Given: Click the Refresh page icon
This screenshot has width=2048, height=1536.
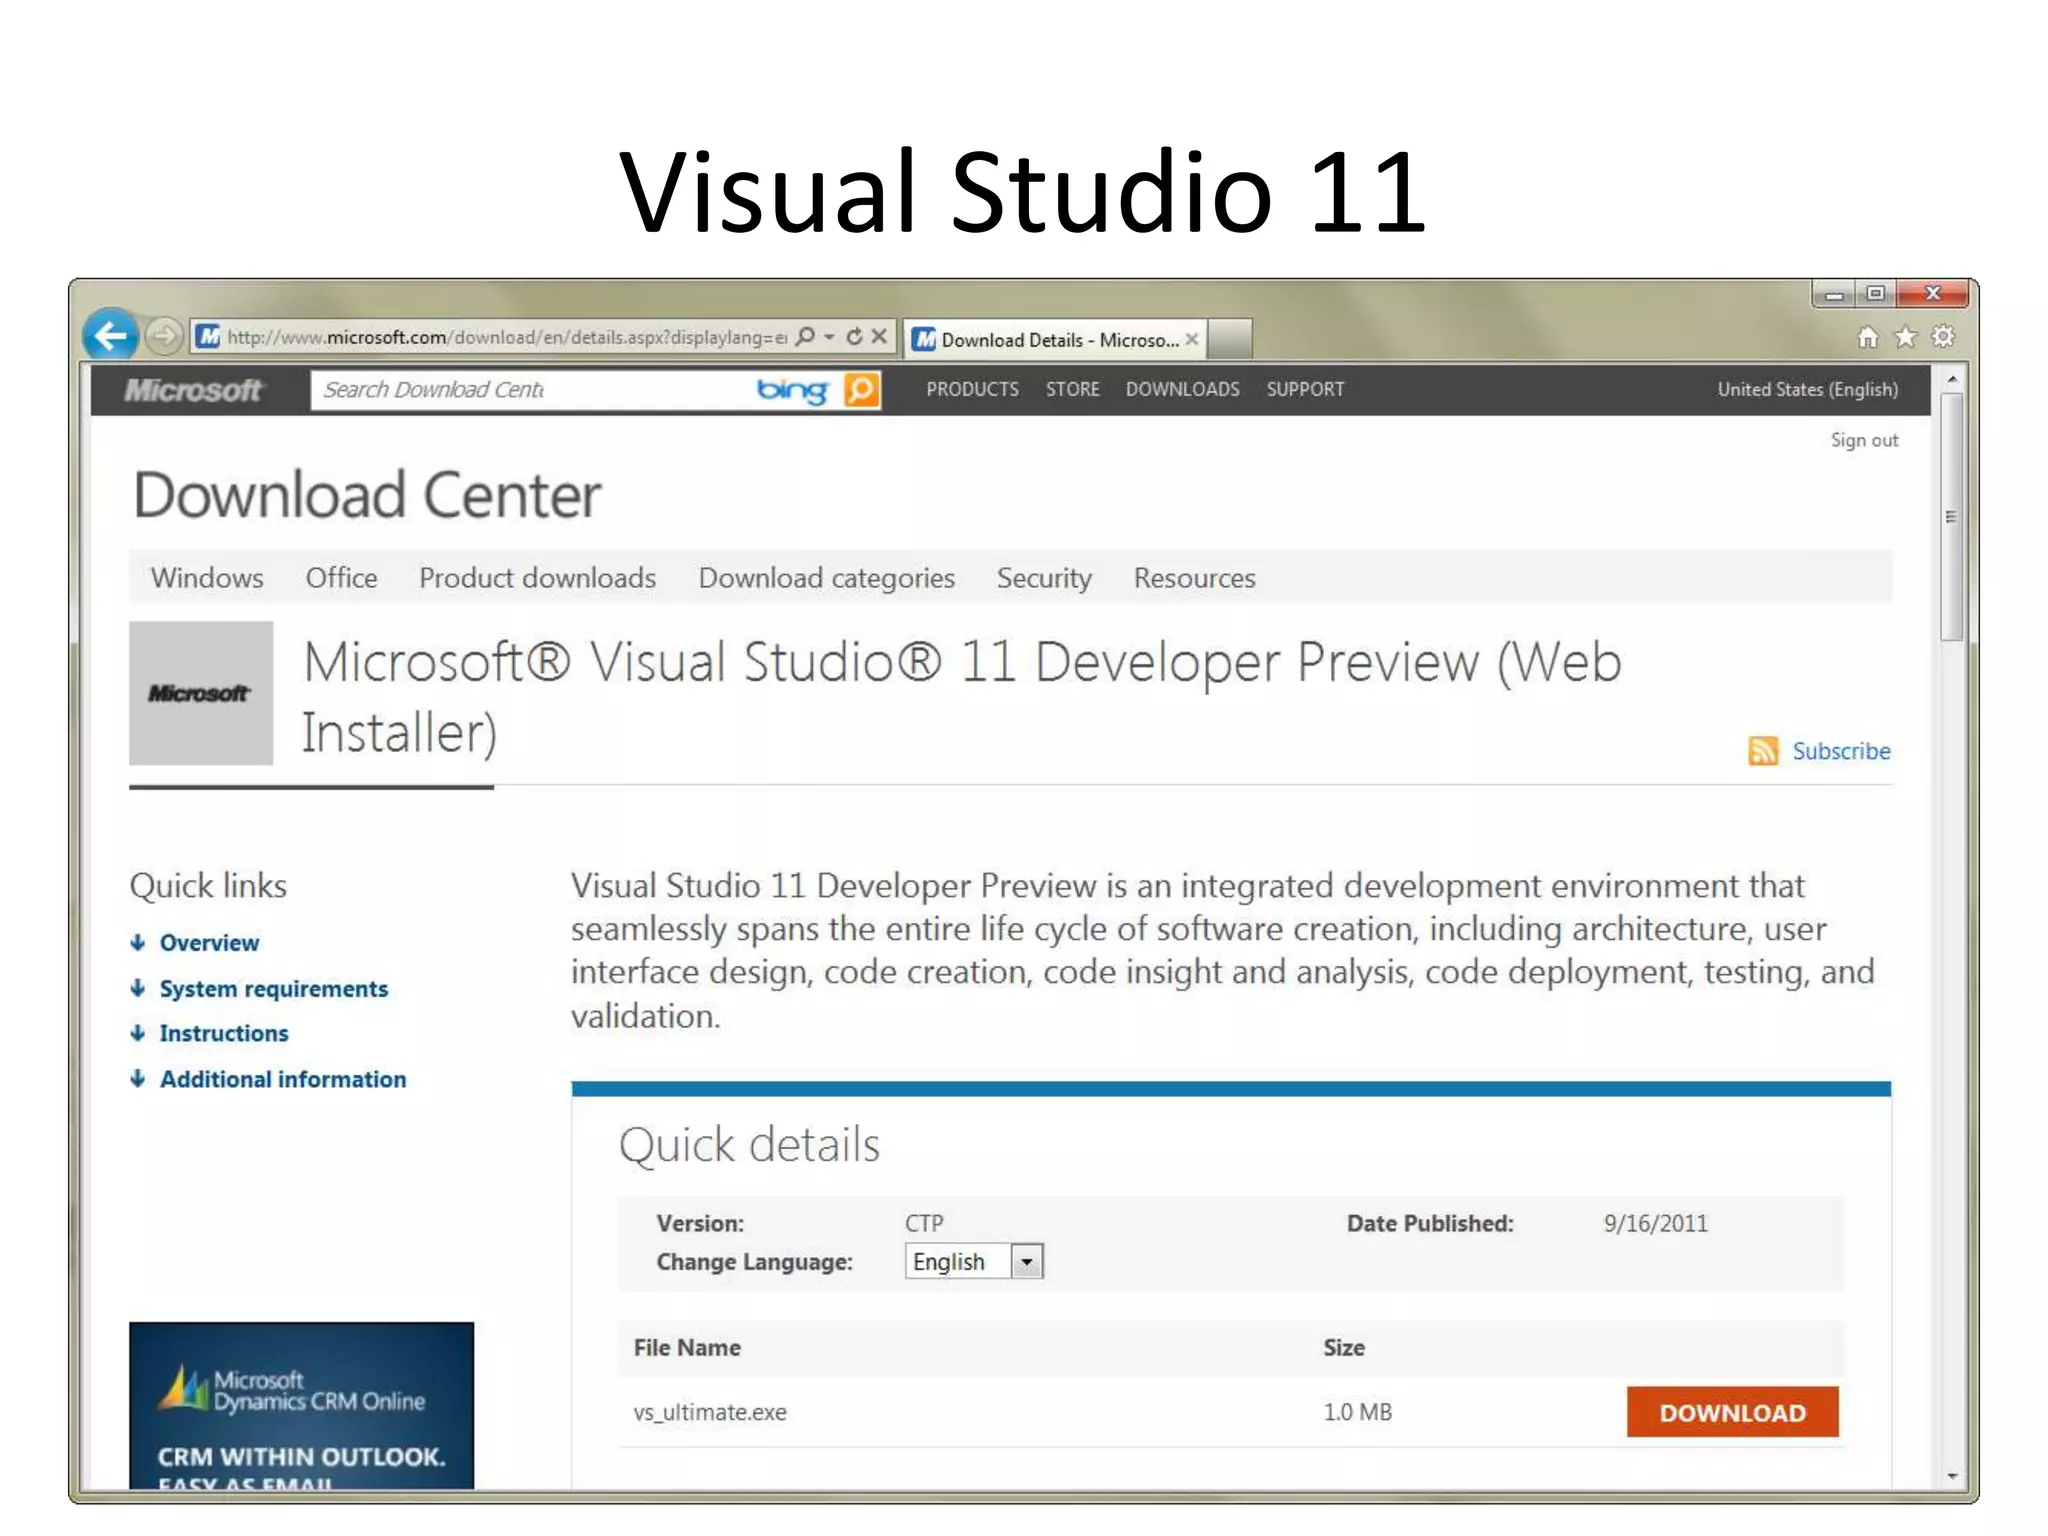Looking at the screenshot, I should click(x=854, y=337).
